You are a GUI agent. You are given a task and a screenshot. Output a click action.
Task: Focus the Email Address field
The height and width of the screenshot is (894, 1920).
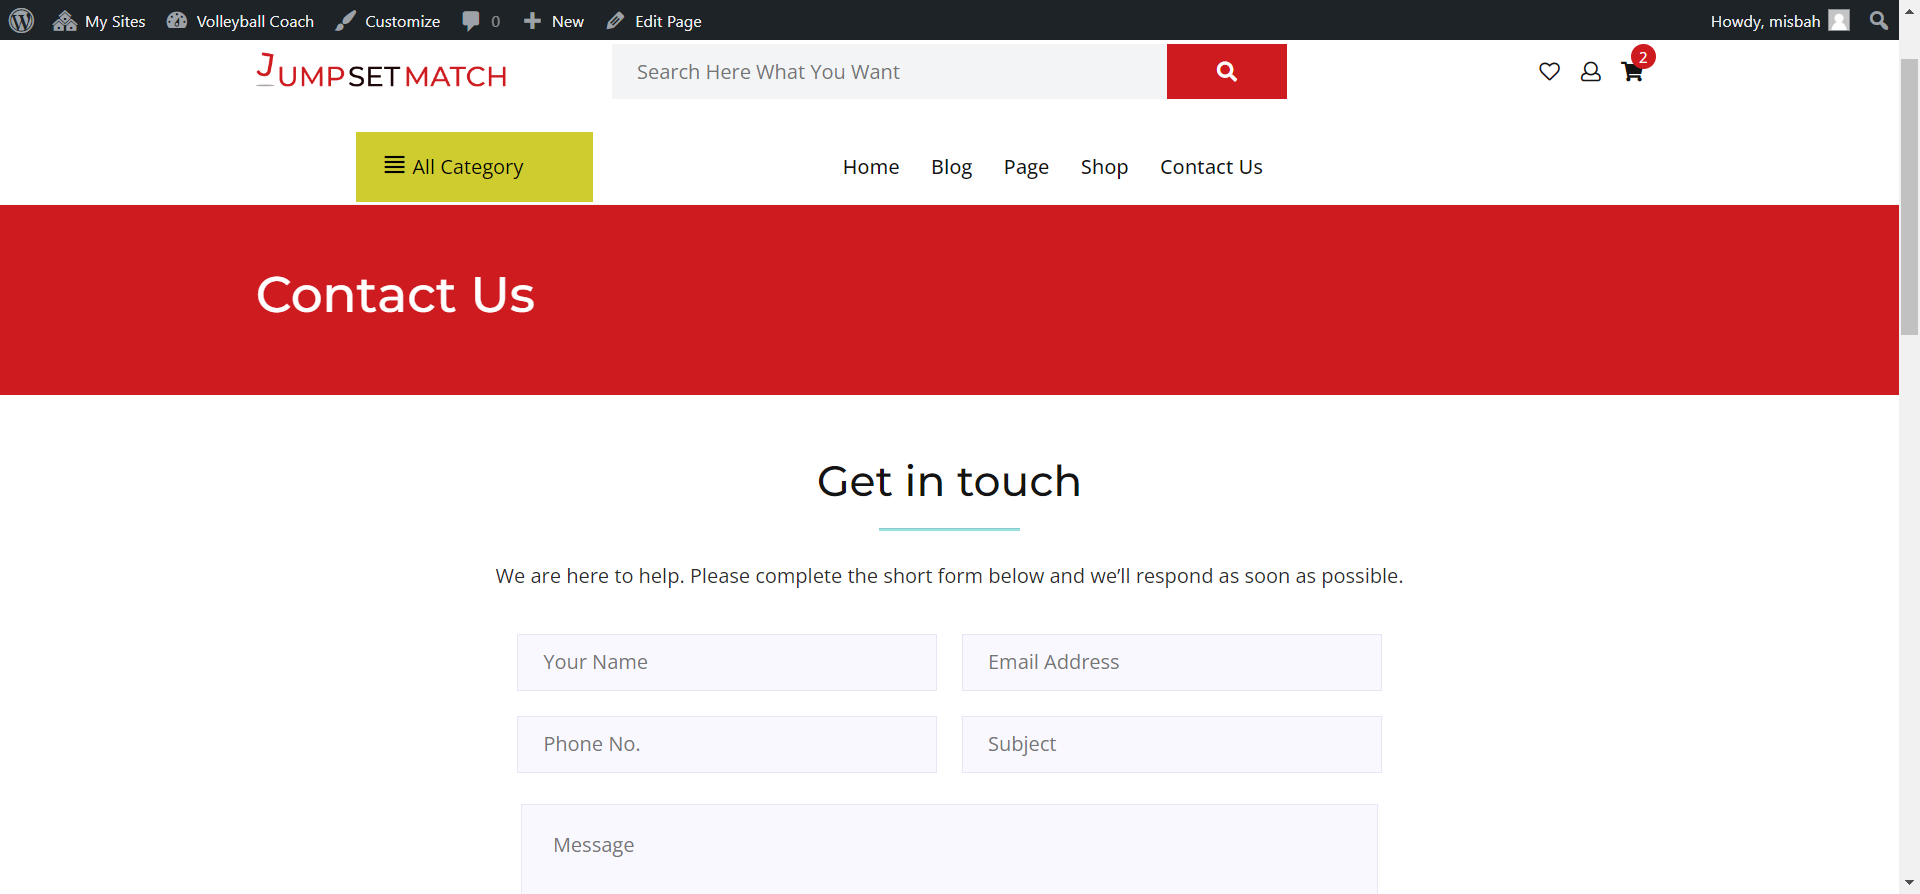[x=1171, y=662]
